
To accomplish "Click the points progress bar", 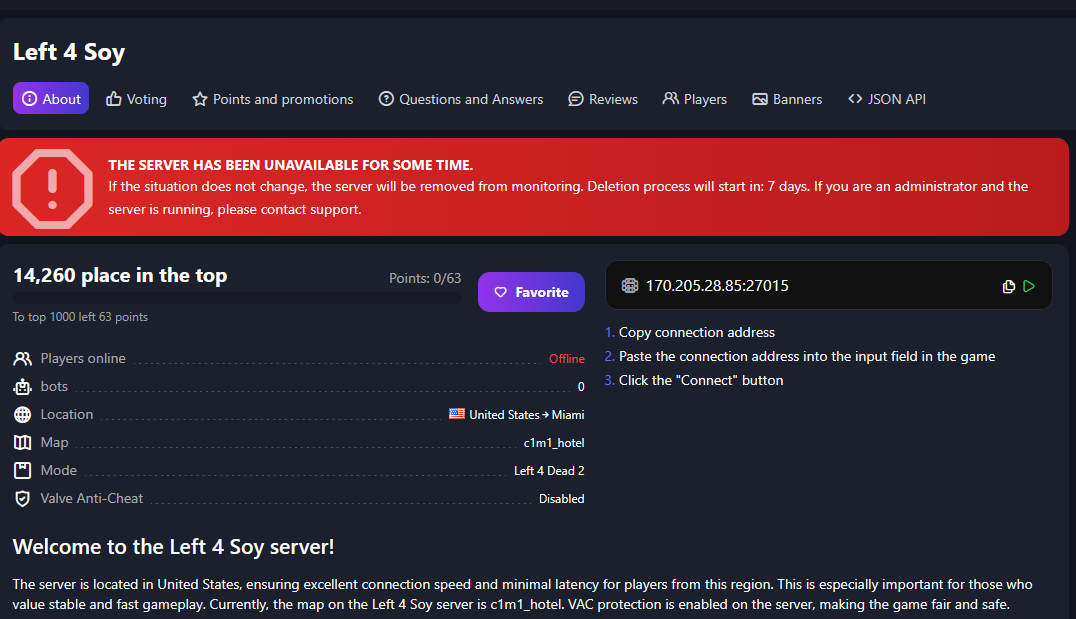I will 237,298.
